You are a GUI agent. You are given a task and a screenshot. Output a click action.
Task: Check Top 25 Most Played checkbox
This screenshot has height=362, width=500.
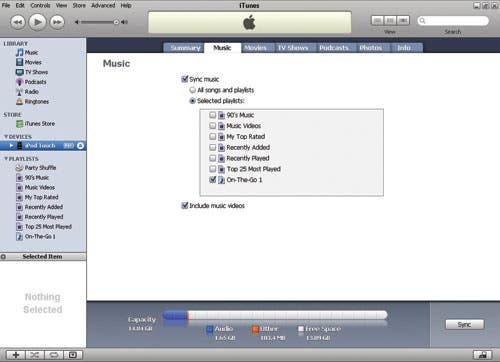[x=213, y=169]
